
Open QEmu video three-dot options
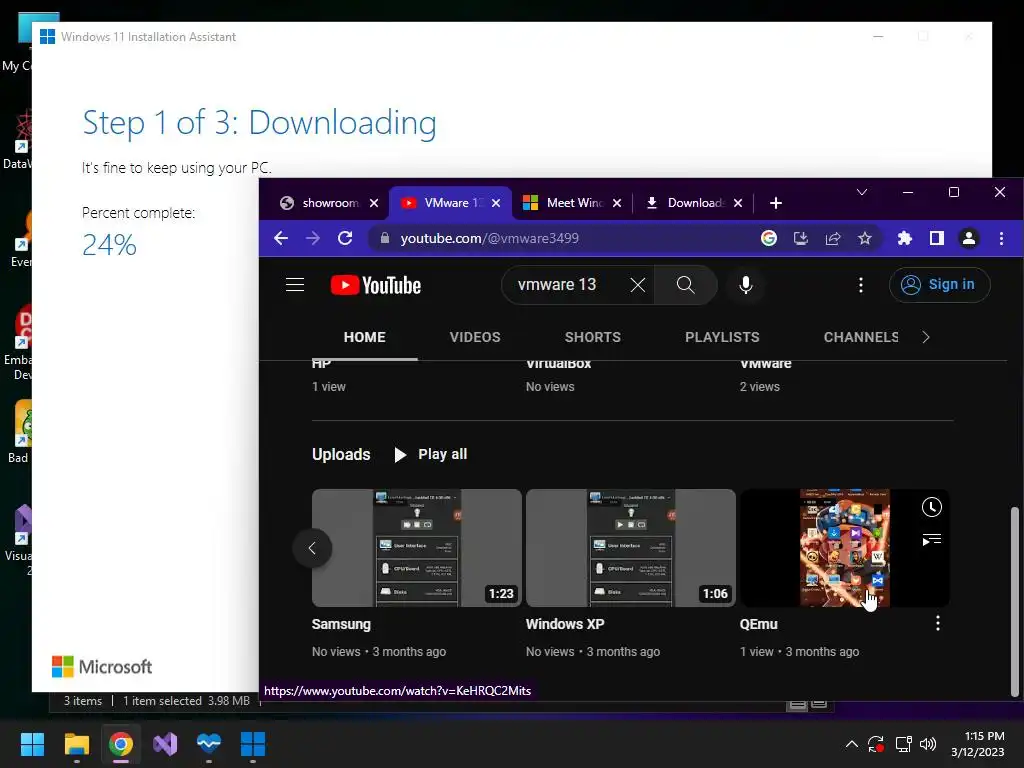click(938, 624)
